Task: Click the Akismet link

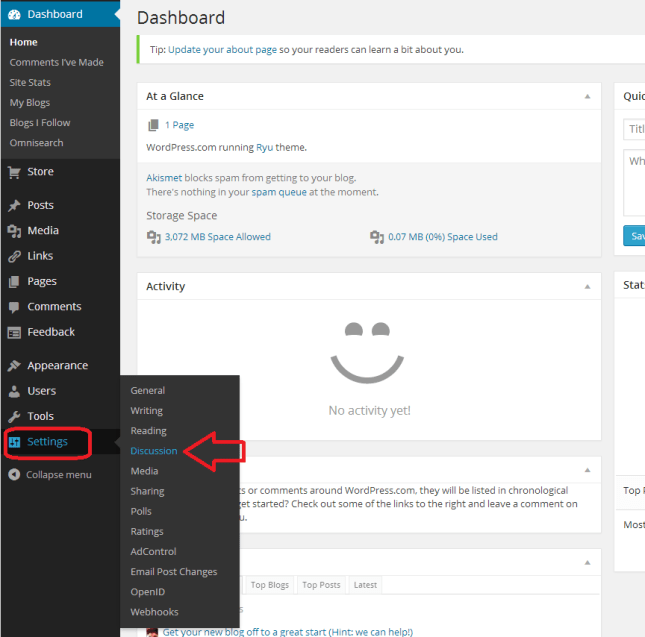Action: (165, 177)
